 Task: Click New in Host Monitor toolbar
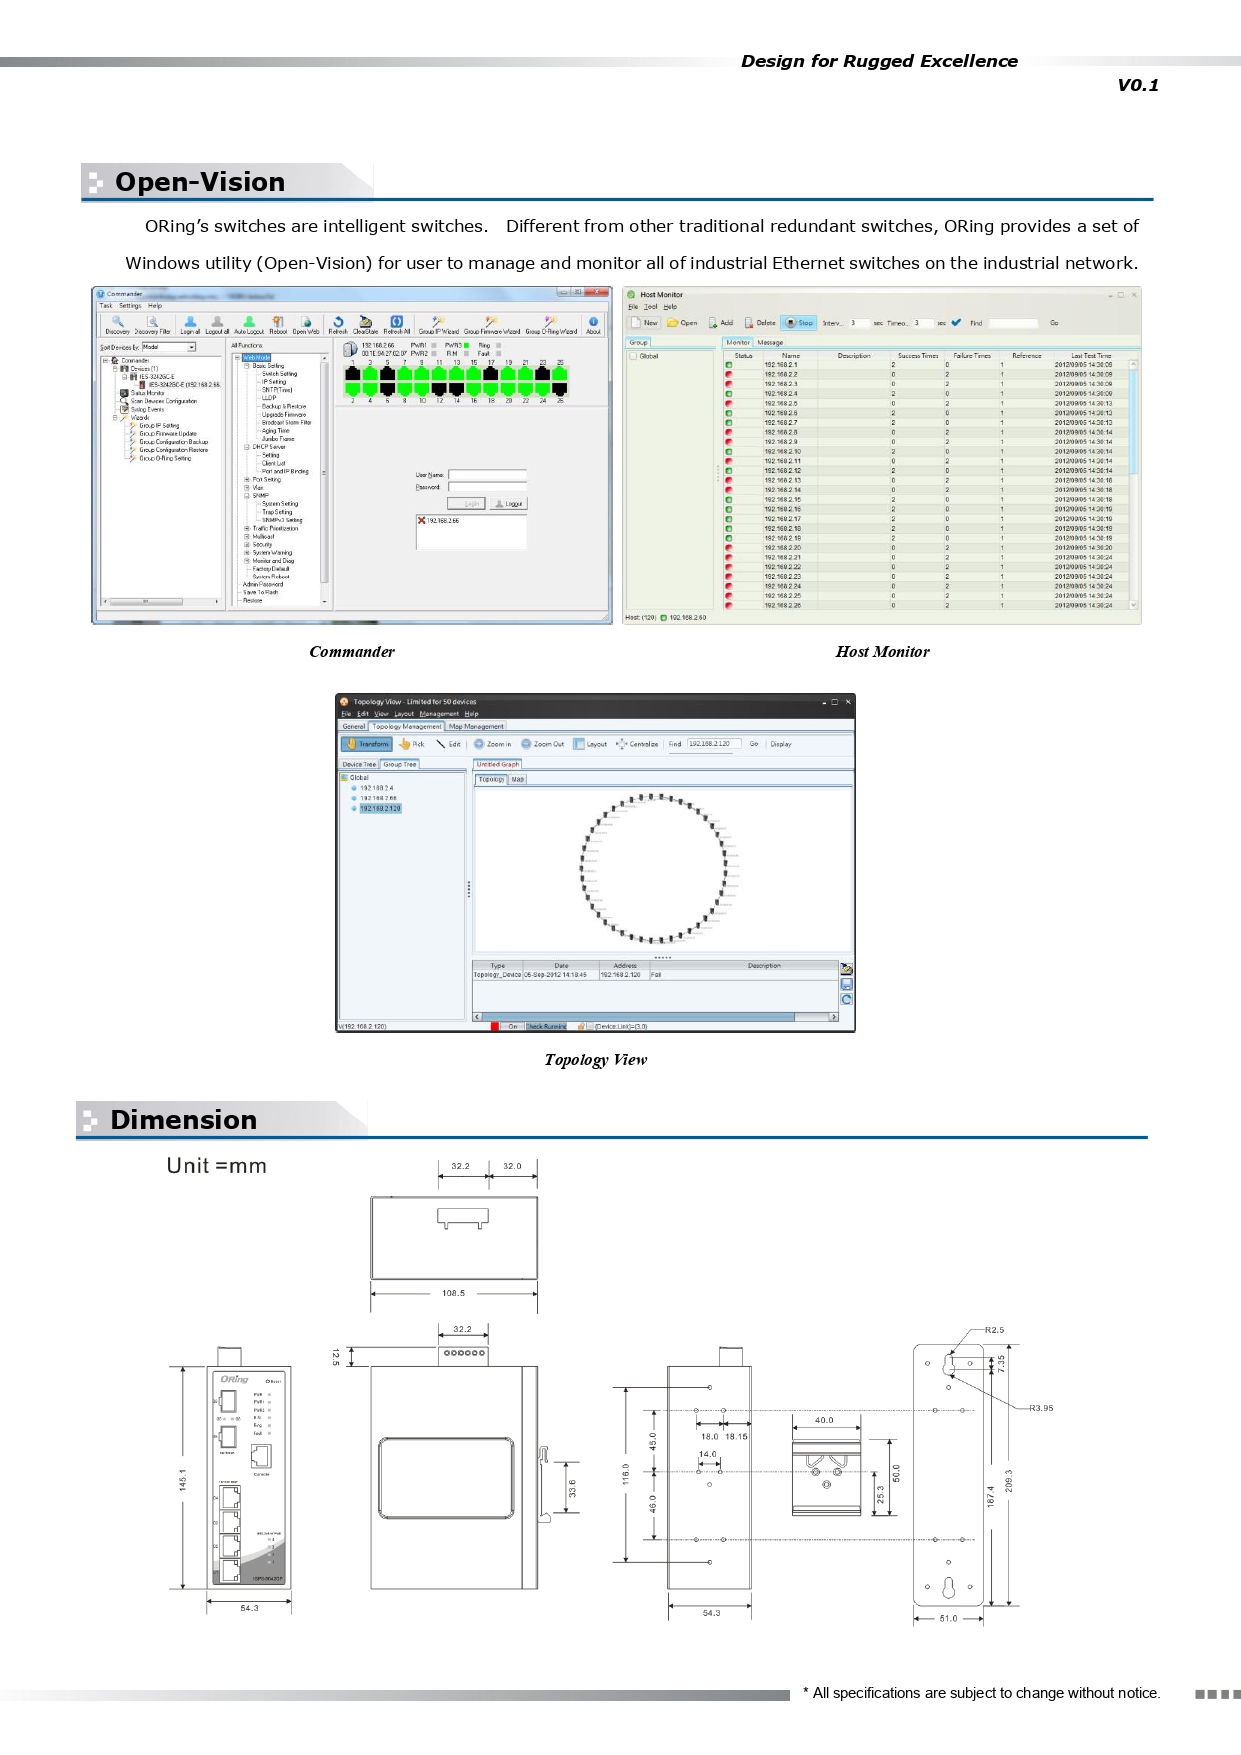coord(645,323)
